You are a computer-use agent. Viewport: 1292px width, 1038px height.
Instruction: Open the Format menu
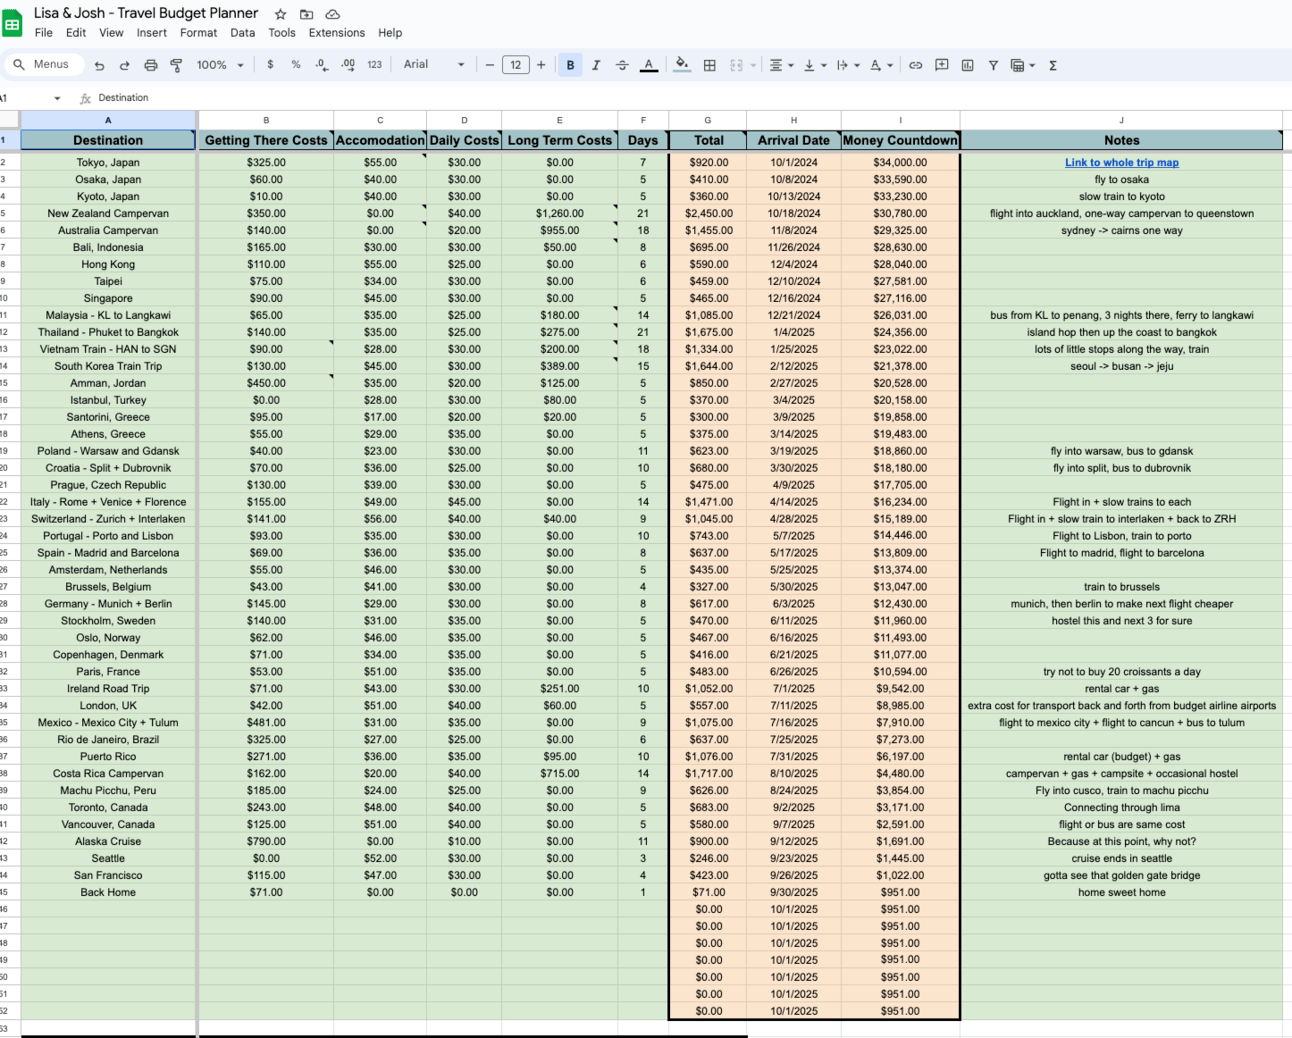point(198,33)
